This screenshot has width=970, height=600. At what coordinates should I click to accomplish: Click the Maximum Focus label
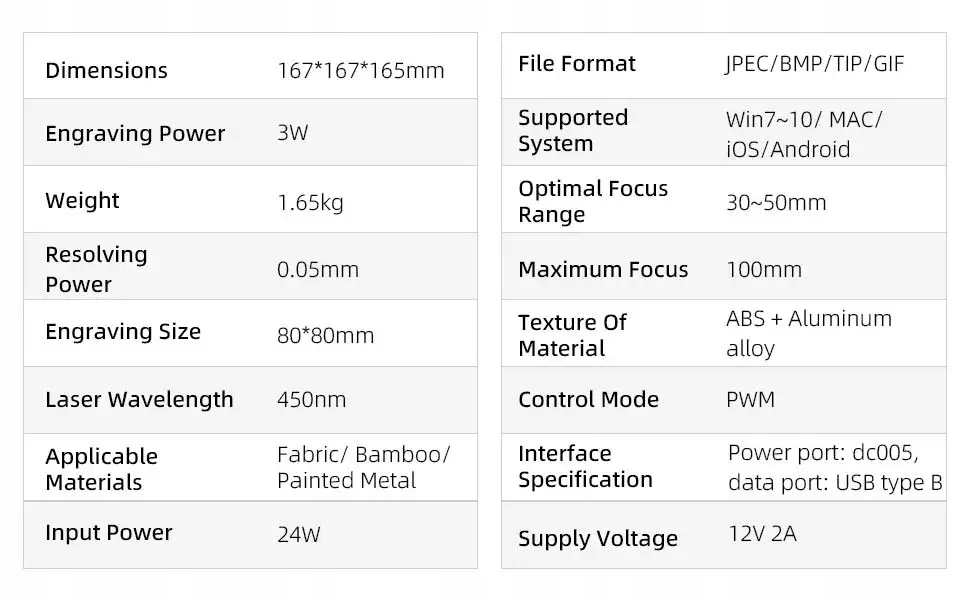coord(603,270)
